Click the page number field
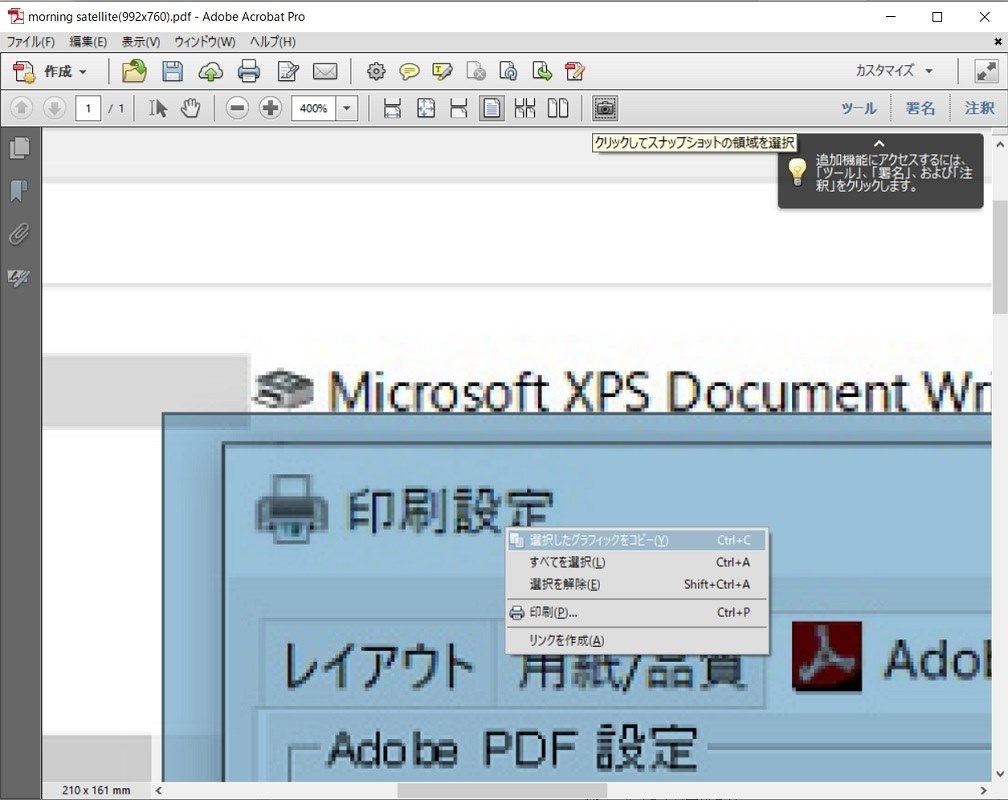 [88, 108]
